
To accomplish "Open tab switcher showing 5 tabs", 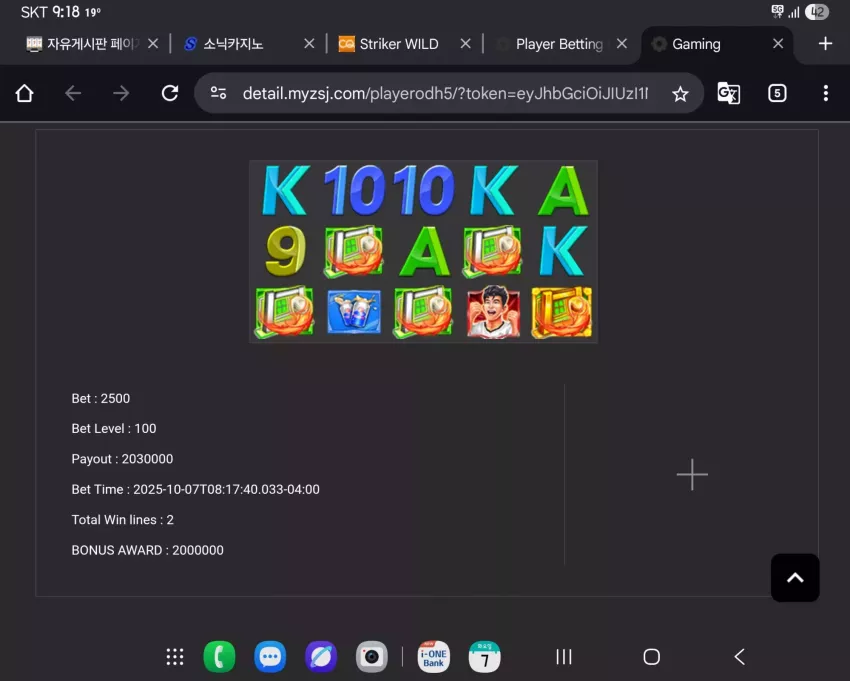I will click(777, 93).
